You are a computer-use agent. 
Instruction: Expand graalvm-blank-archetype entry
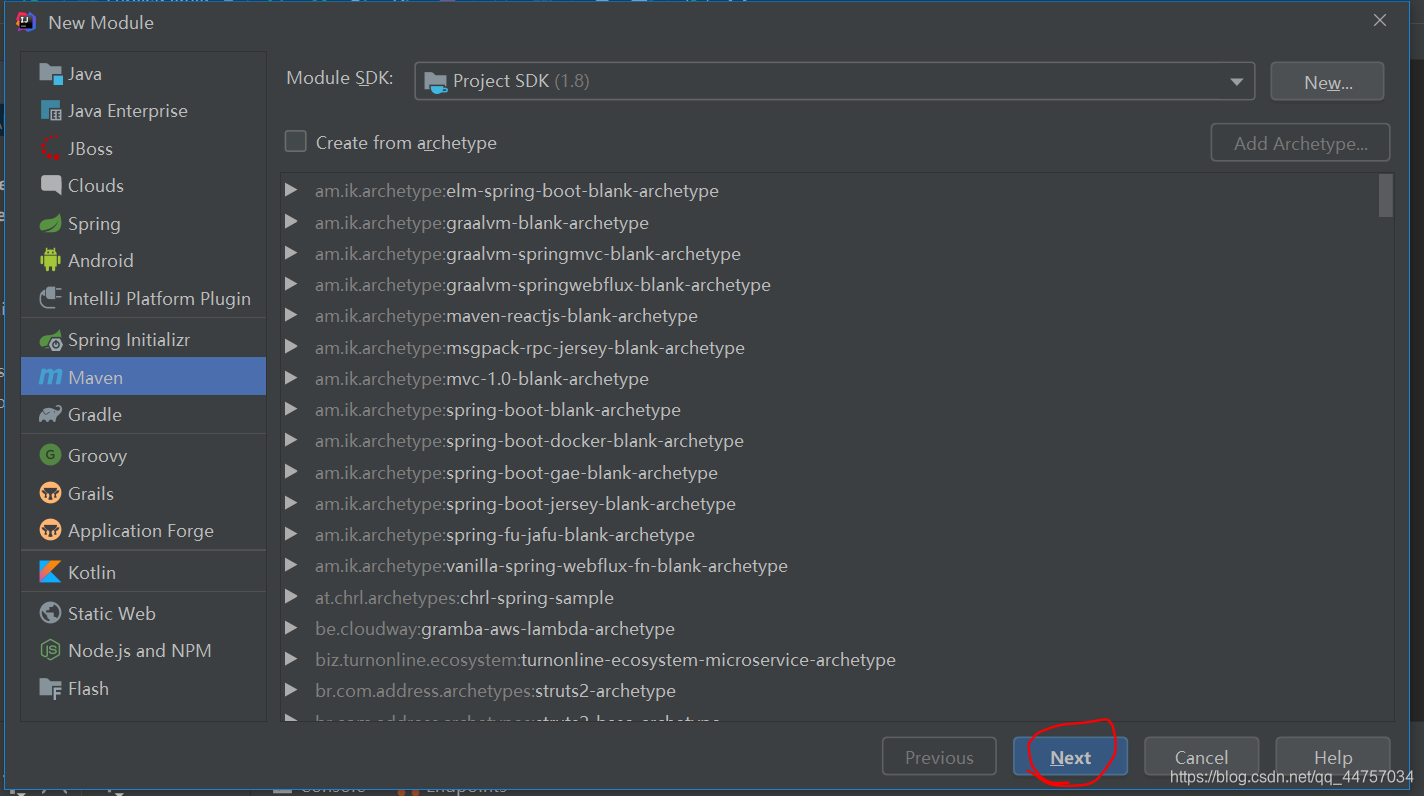point(291,222)
